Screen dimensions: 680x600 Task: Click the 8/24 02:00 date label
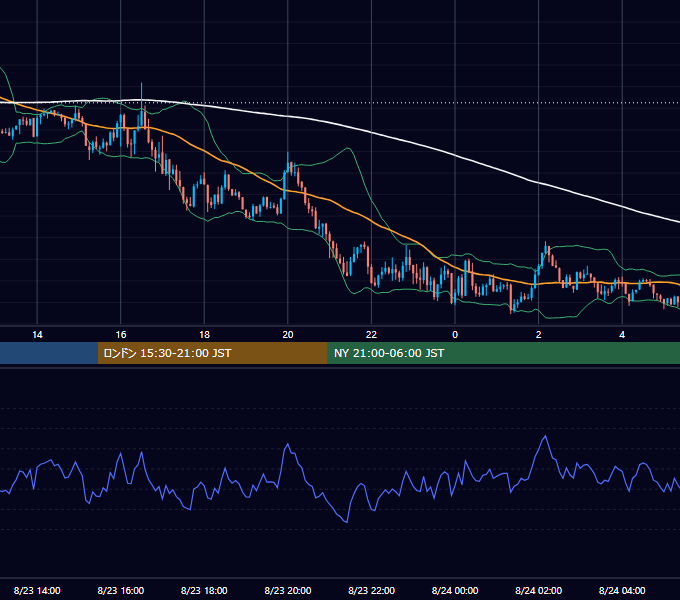[539, 590]
